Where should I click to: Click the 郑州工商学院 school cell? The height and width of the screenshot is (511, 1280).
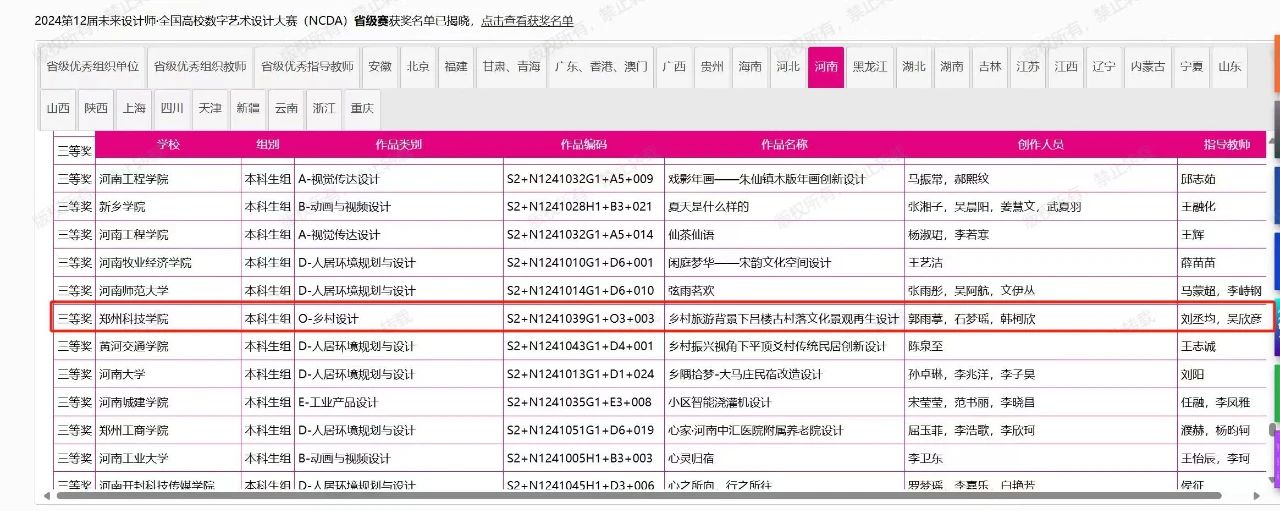(x=168, y=431)
